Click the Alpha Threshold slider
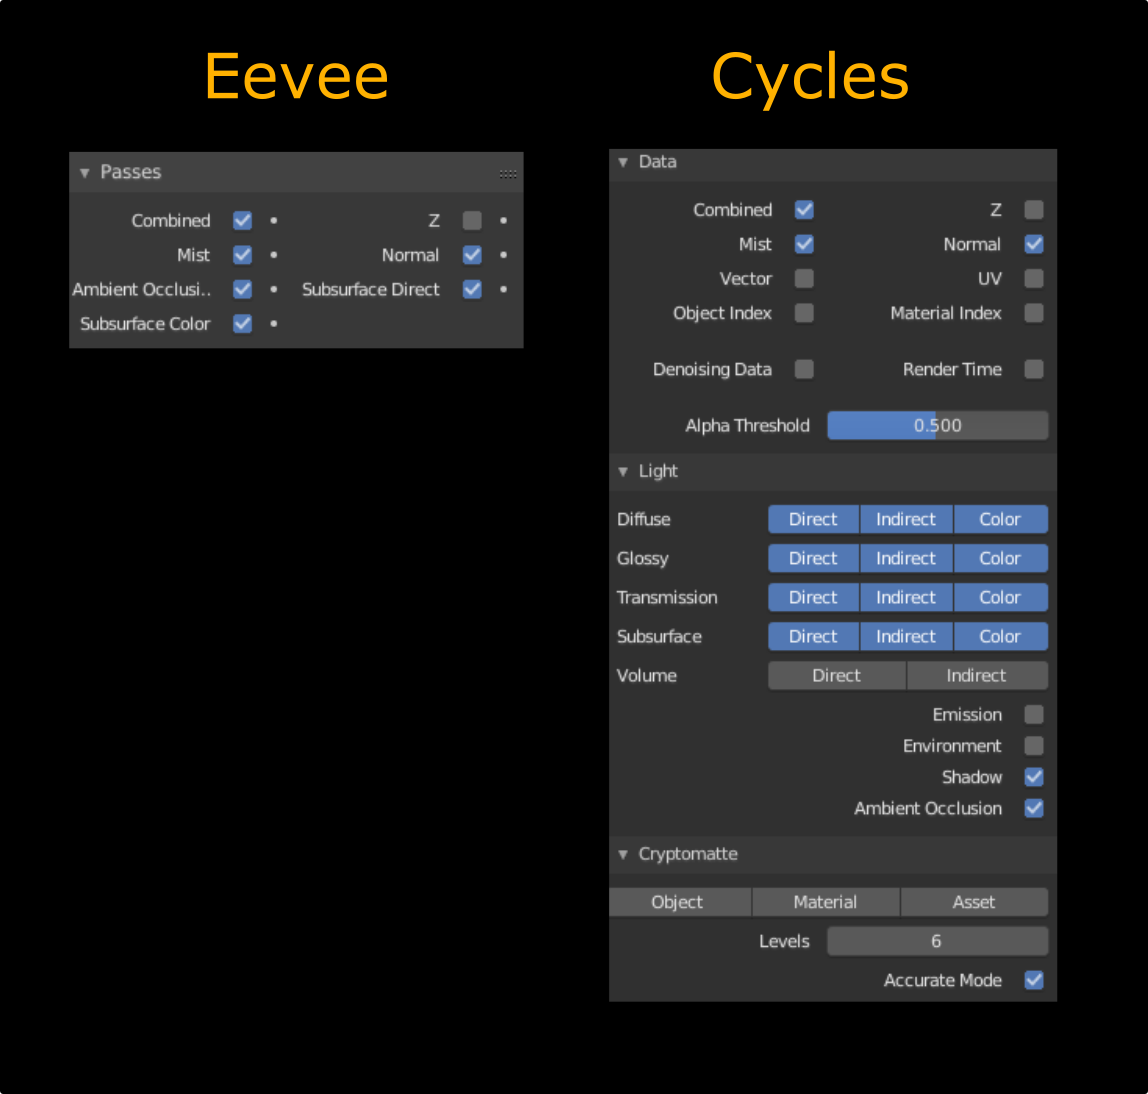 pyautogui.click(x=937, y=426)
